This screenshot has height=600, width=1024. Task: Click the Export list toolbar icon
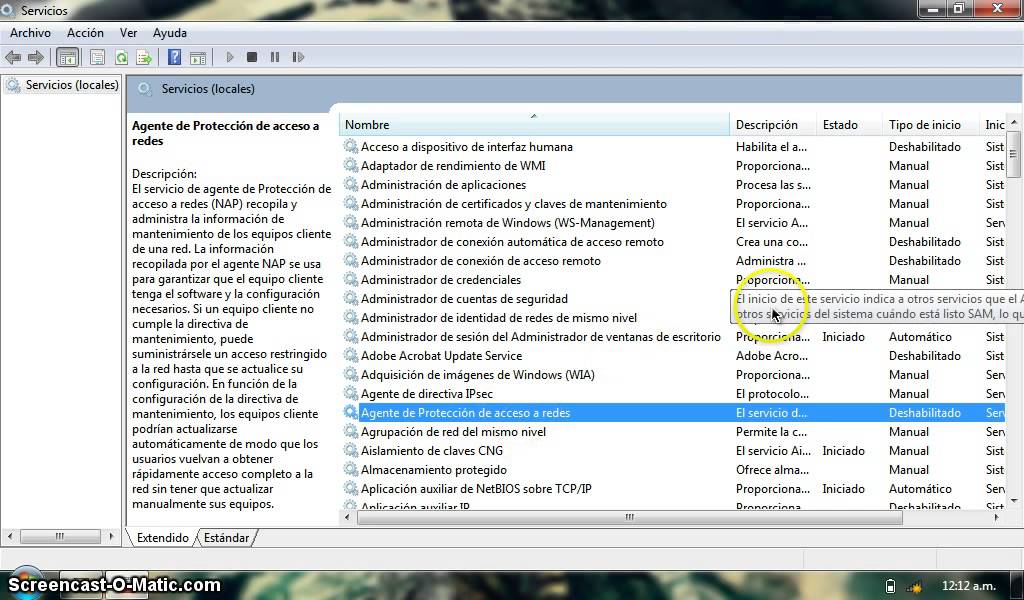(144, 57)
